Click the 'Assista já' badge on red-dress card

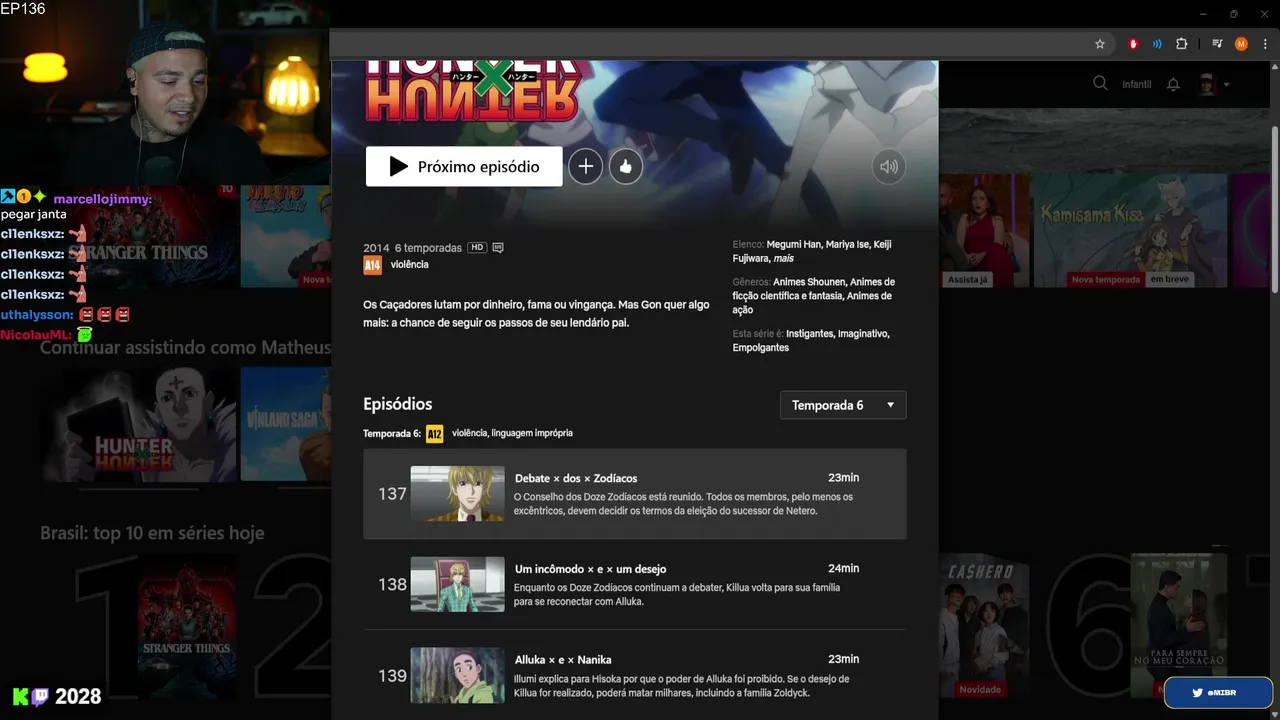(968, 279)
